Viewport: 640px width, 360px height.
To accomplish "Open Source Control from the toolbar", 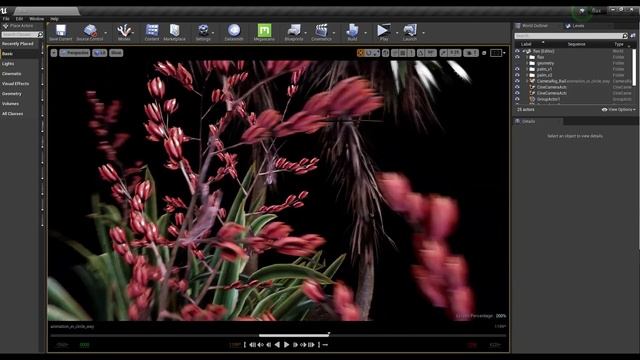I will 90,31.
